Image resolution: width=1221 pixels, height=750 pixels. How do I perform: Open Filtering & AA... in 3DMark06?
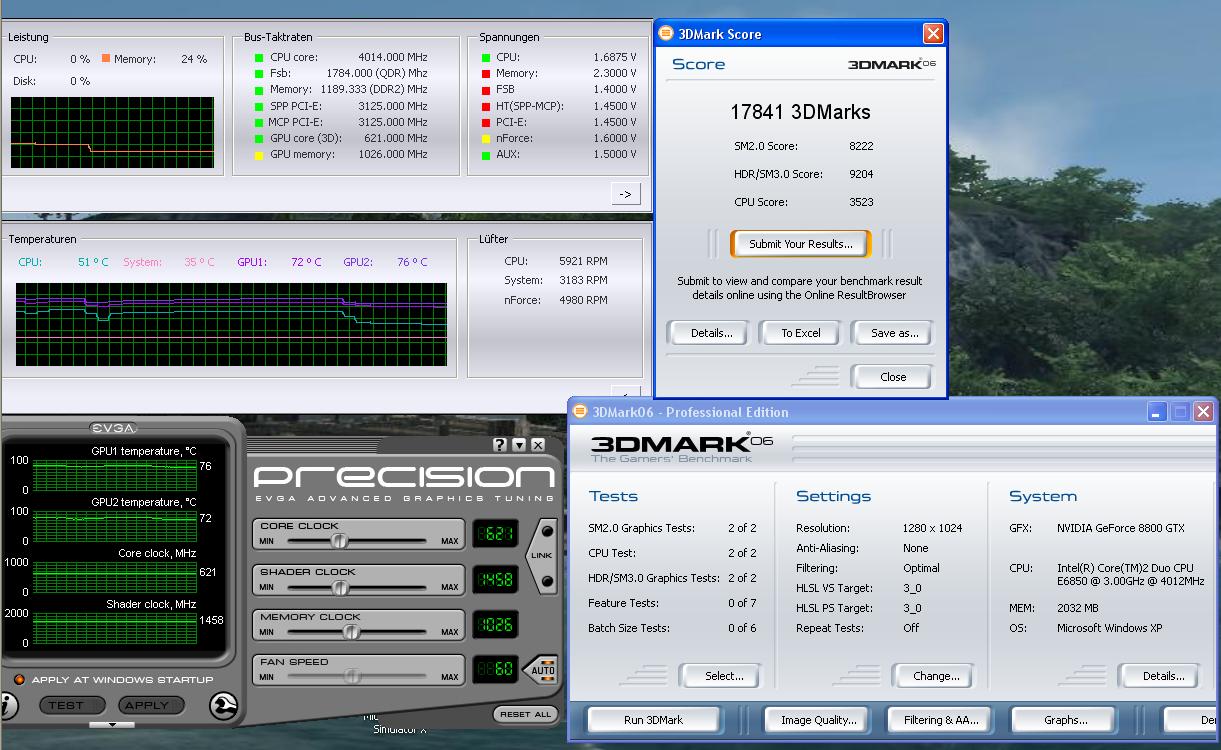point(941,720)
